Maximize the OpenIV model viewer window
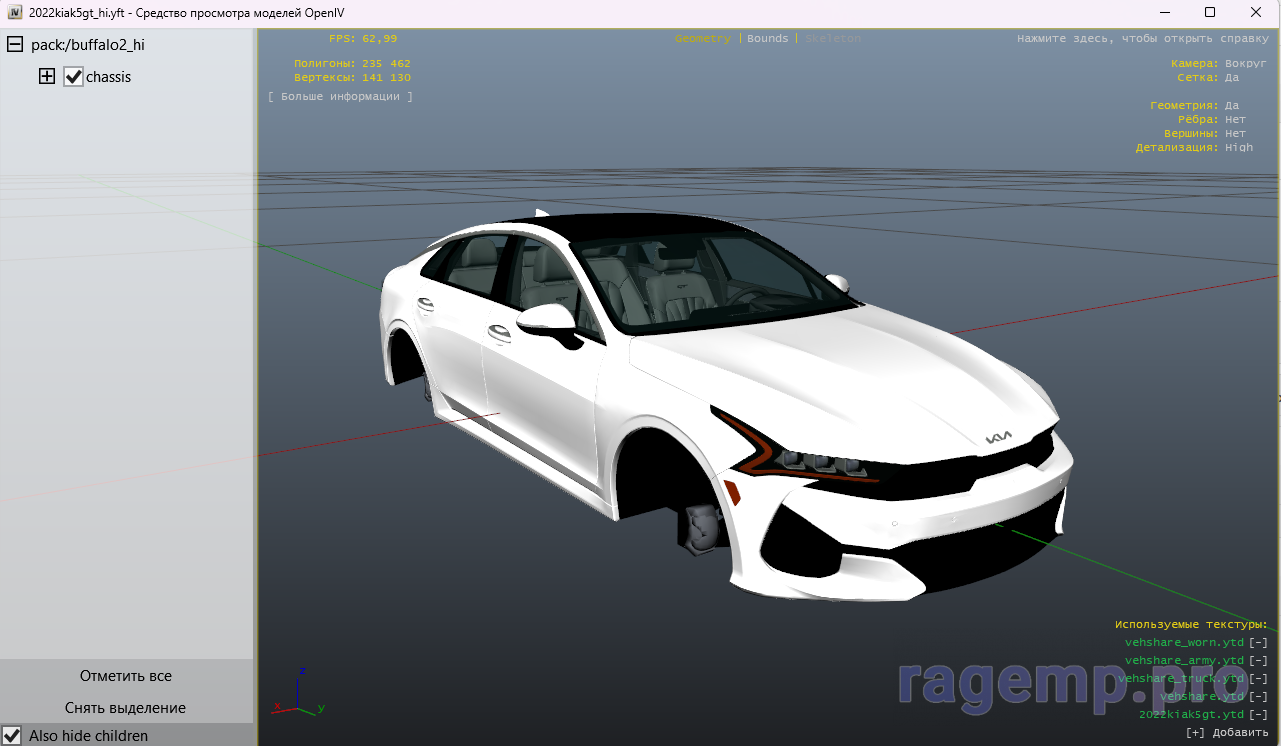Image resolution: width=1281 pixels, height=746 pixels. [1210, 12]
